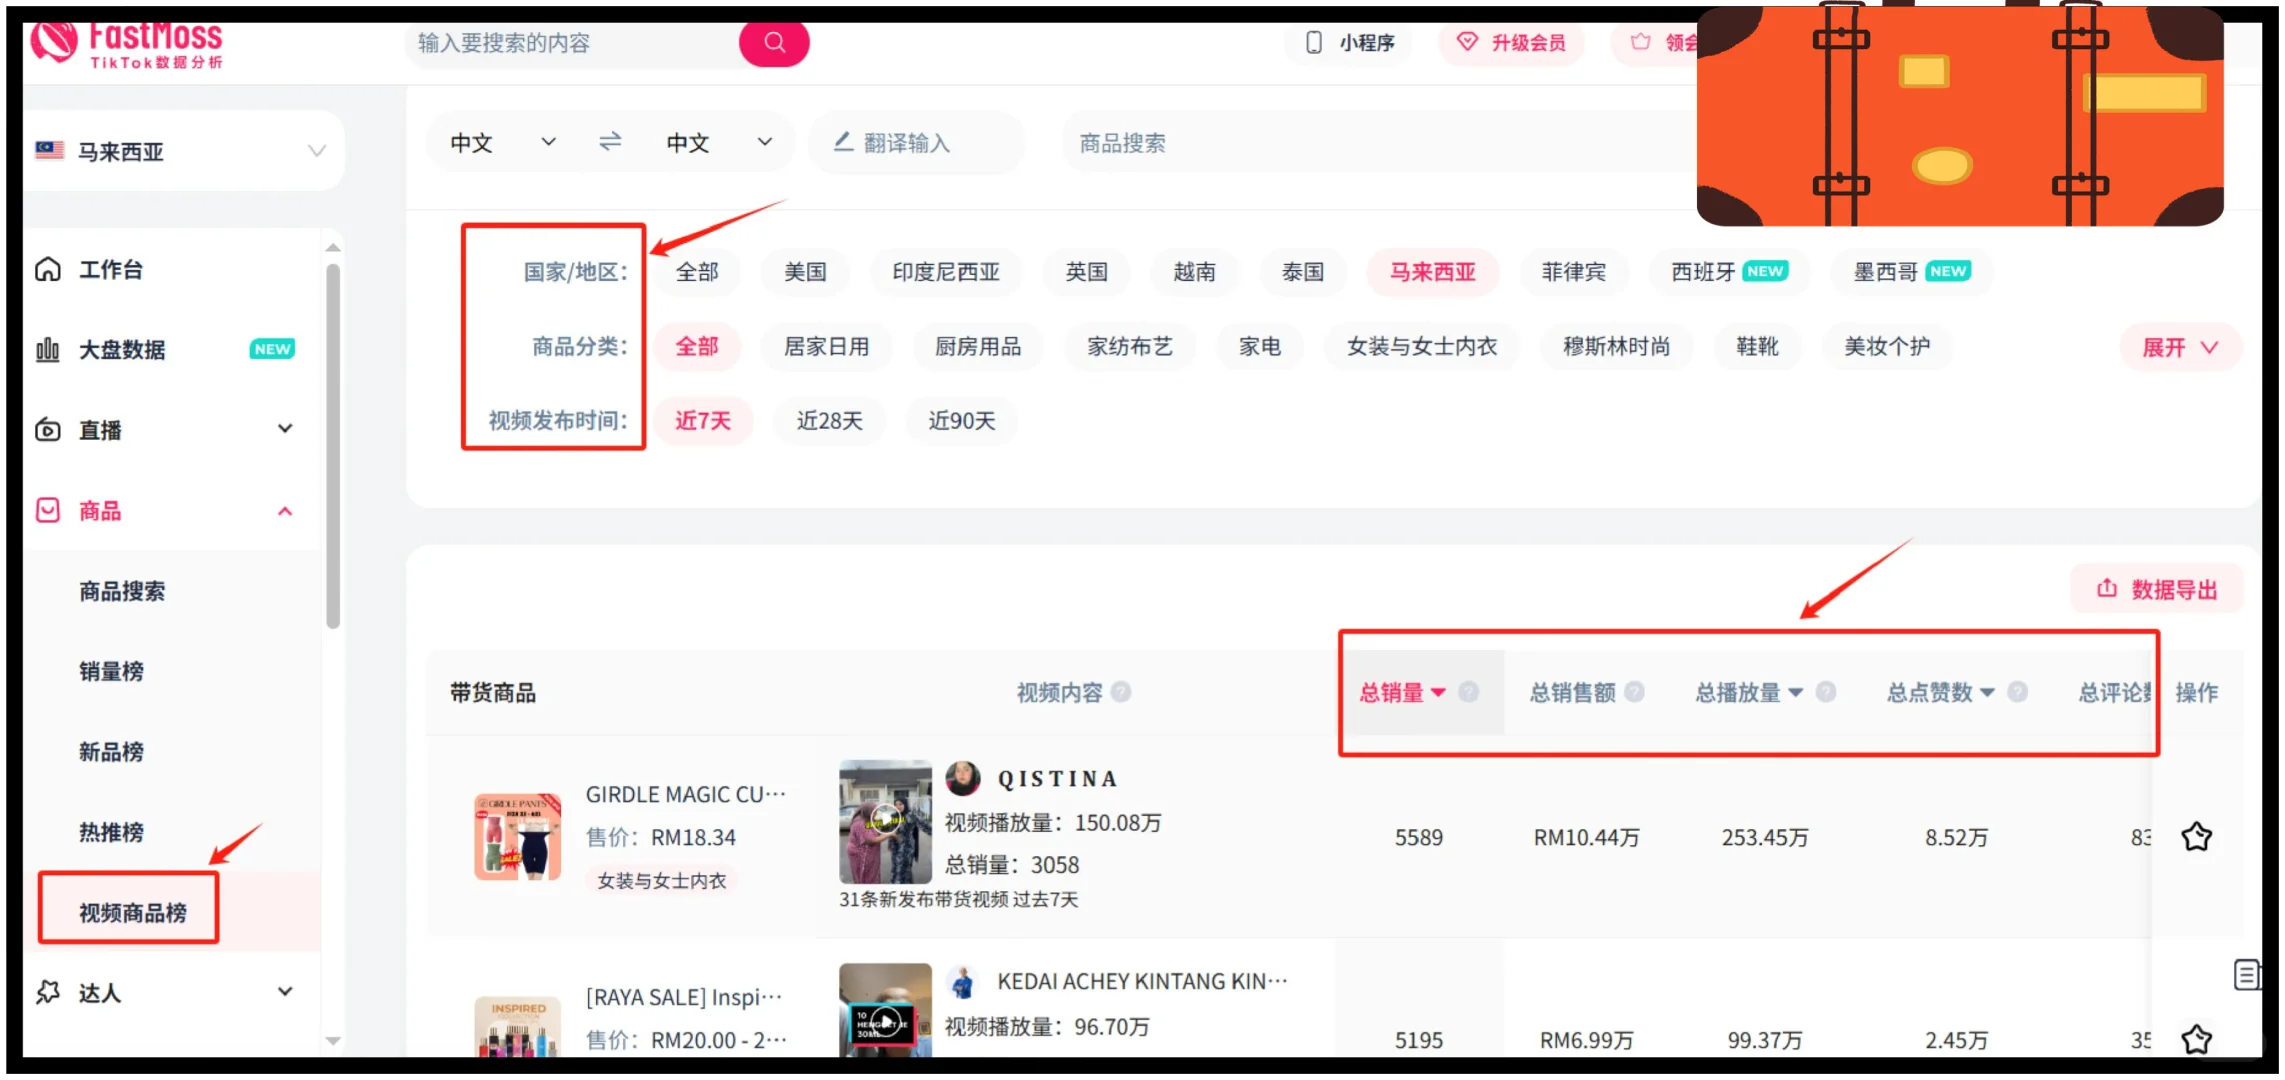
Task: Click the FastMoss logo
Action: pos(127,44)
